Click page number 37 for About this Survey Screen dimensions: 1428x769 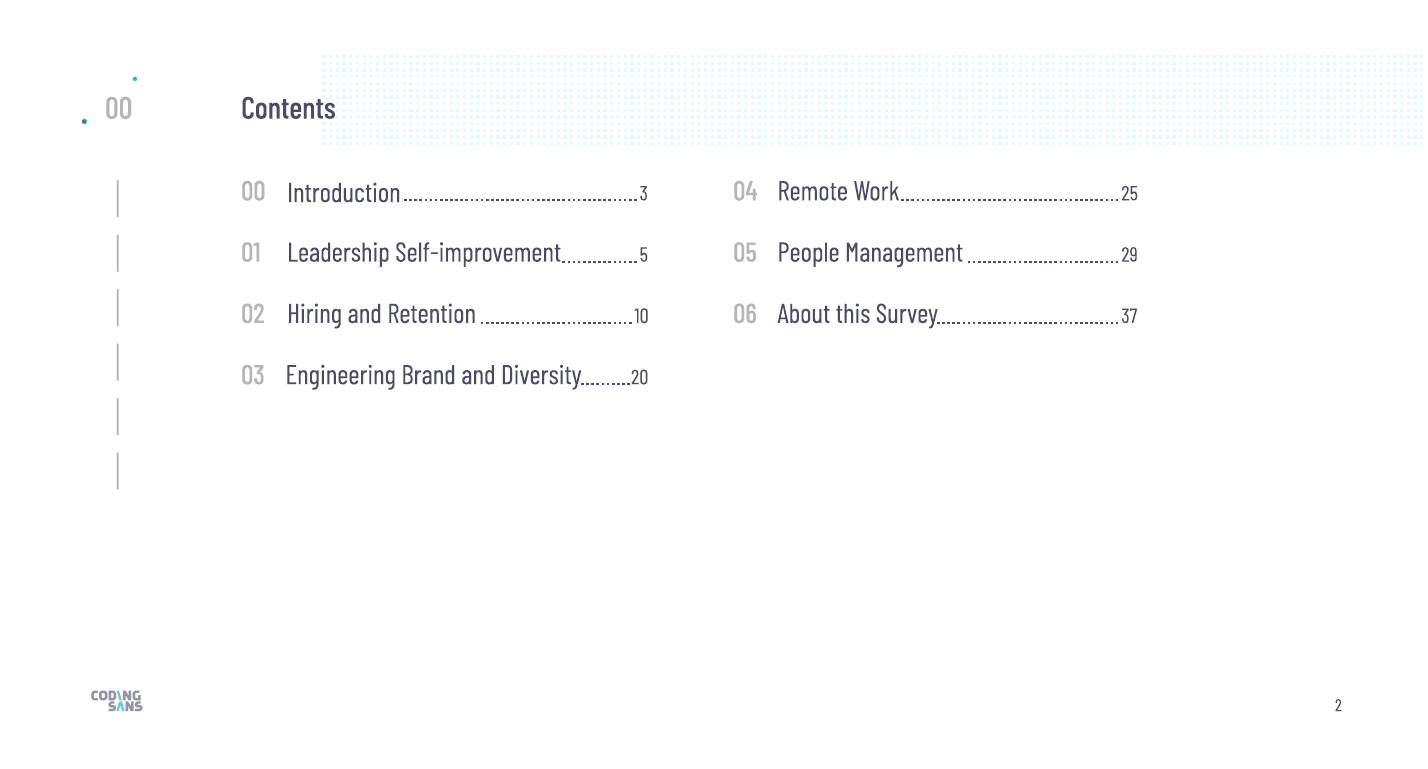click(x=1129, y=317)
